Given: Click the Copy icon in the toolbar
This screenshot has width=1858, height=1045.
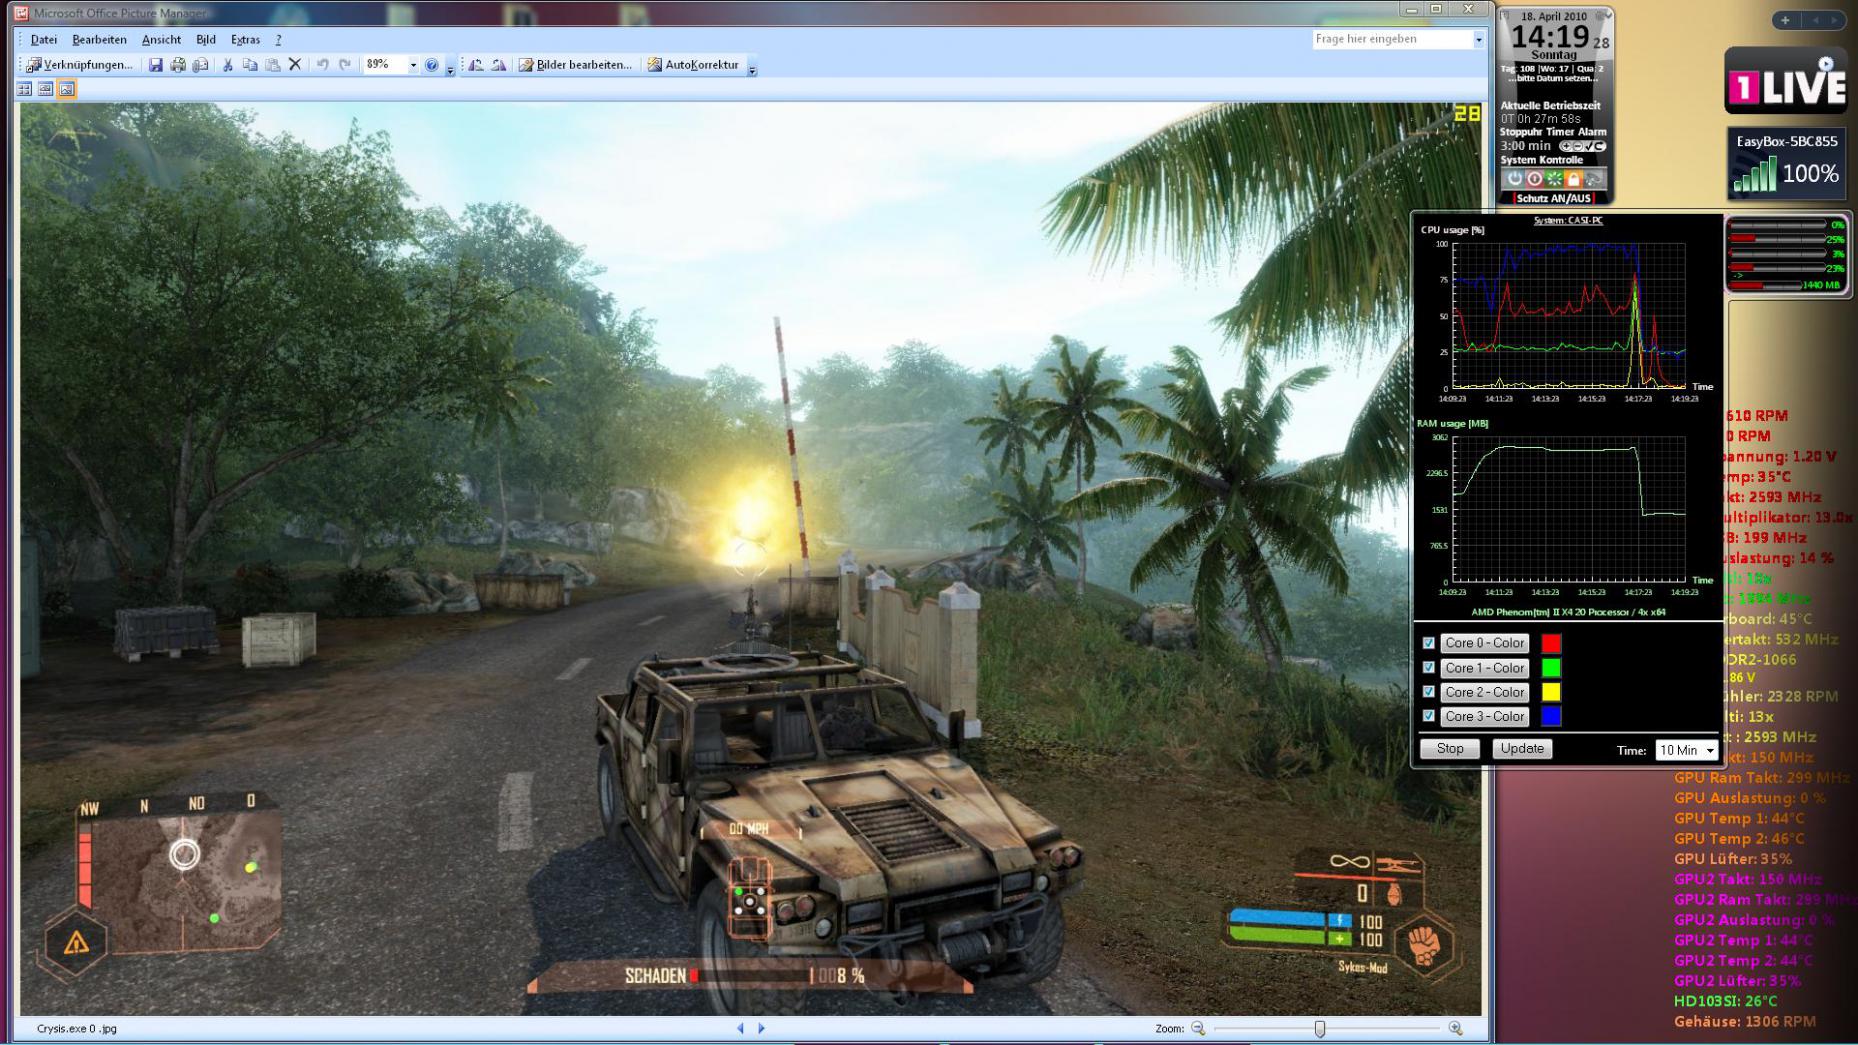Looking at the screenshot, I should [x=250, y=65].
